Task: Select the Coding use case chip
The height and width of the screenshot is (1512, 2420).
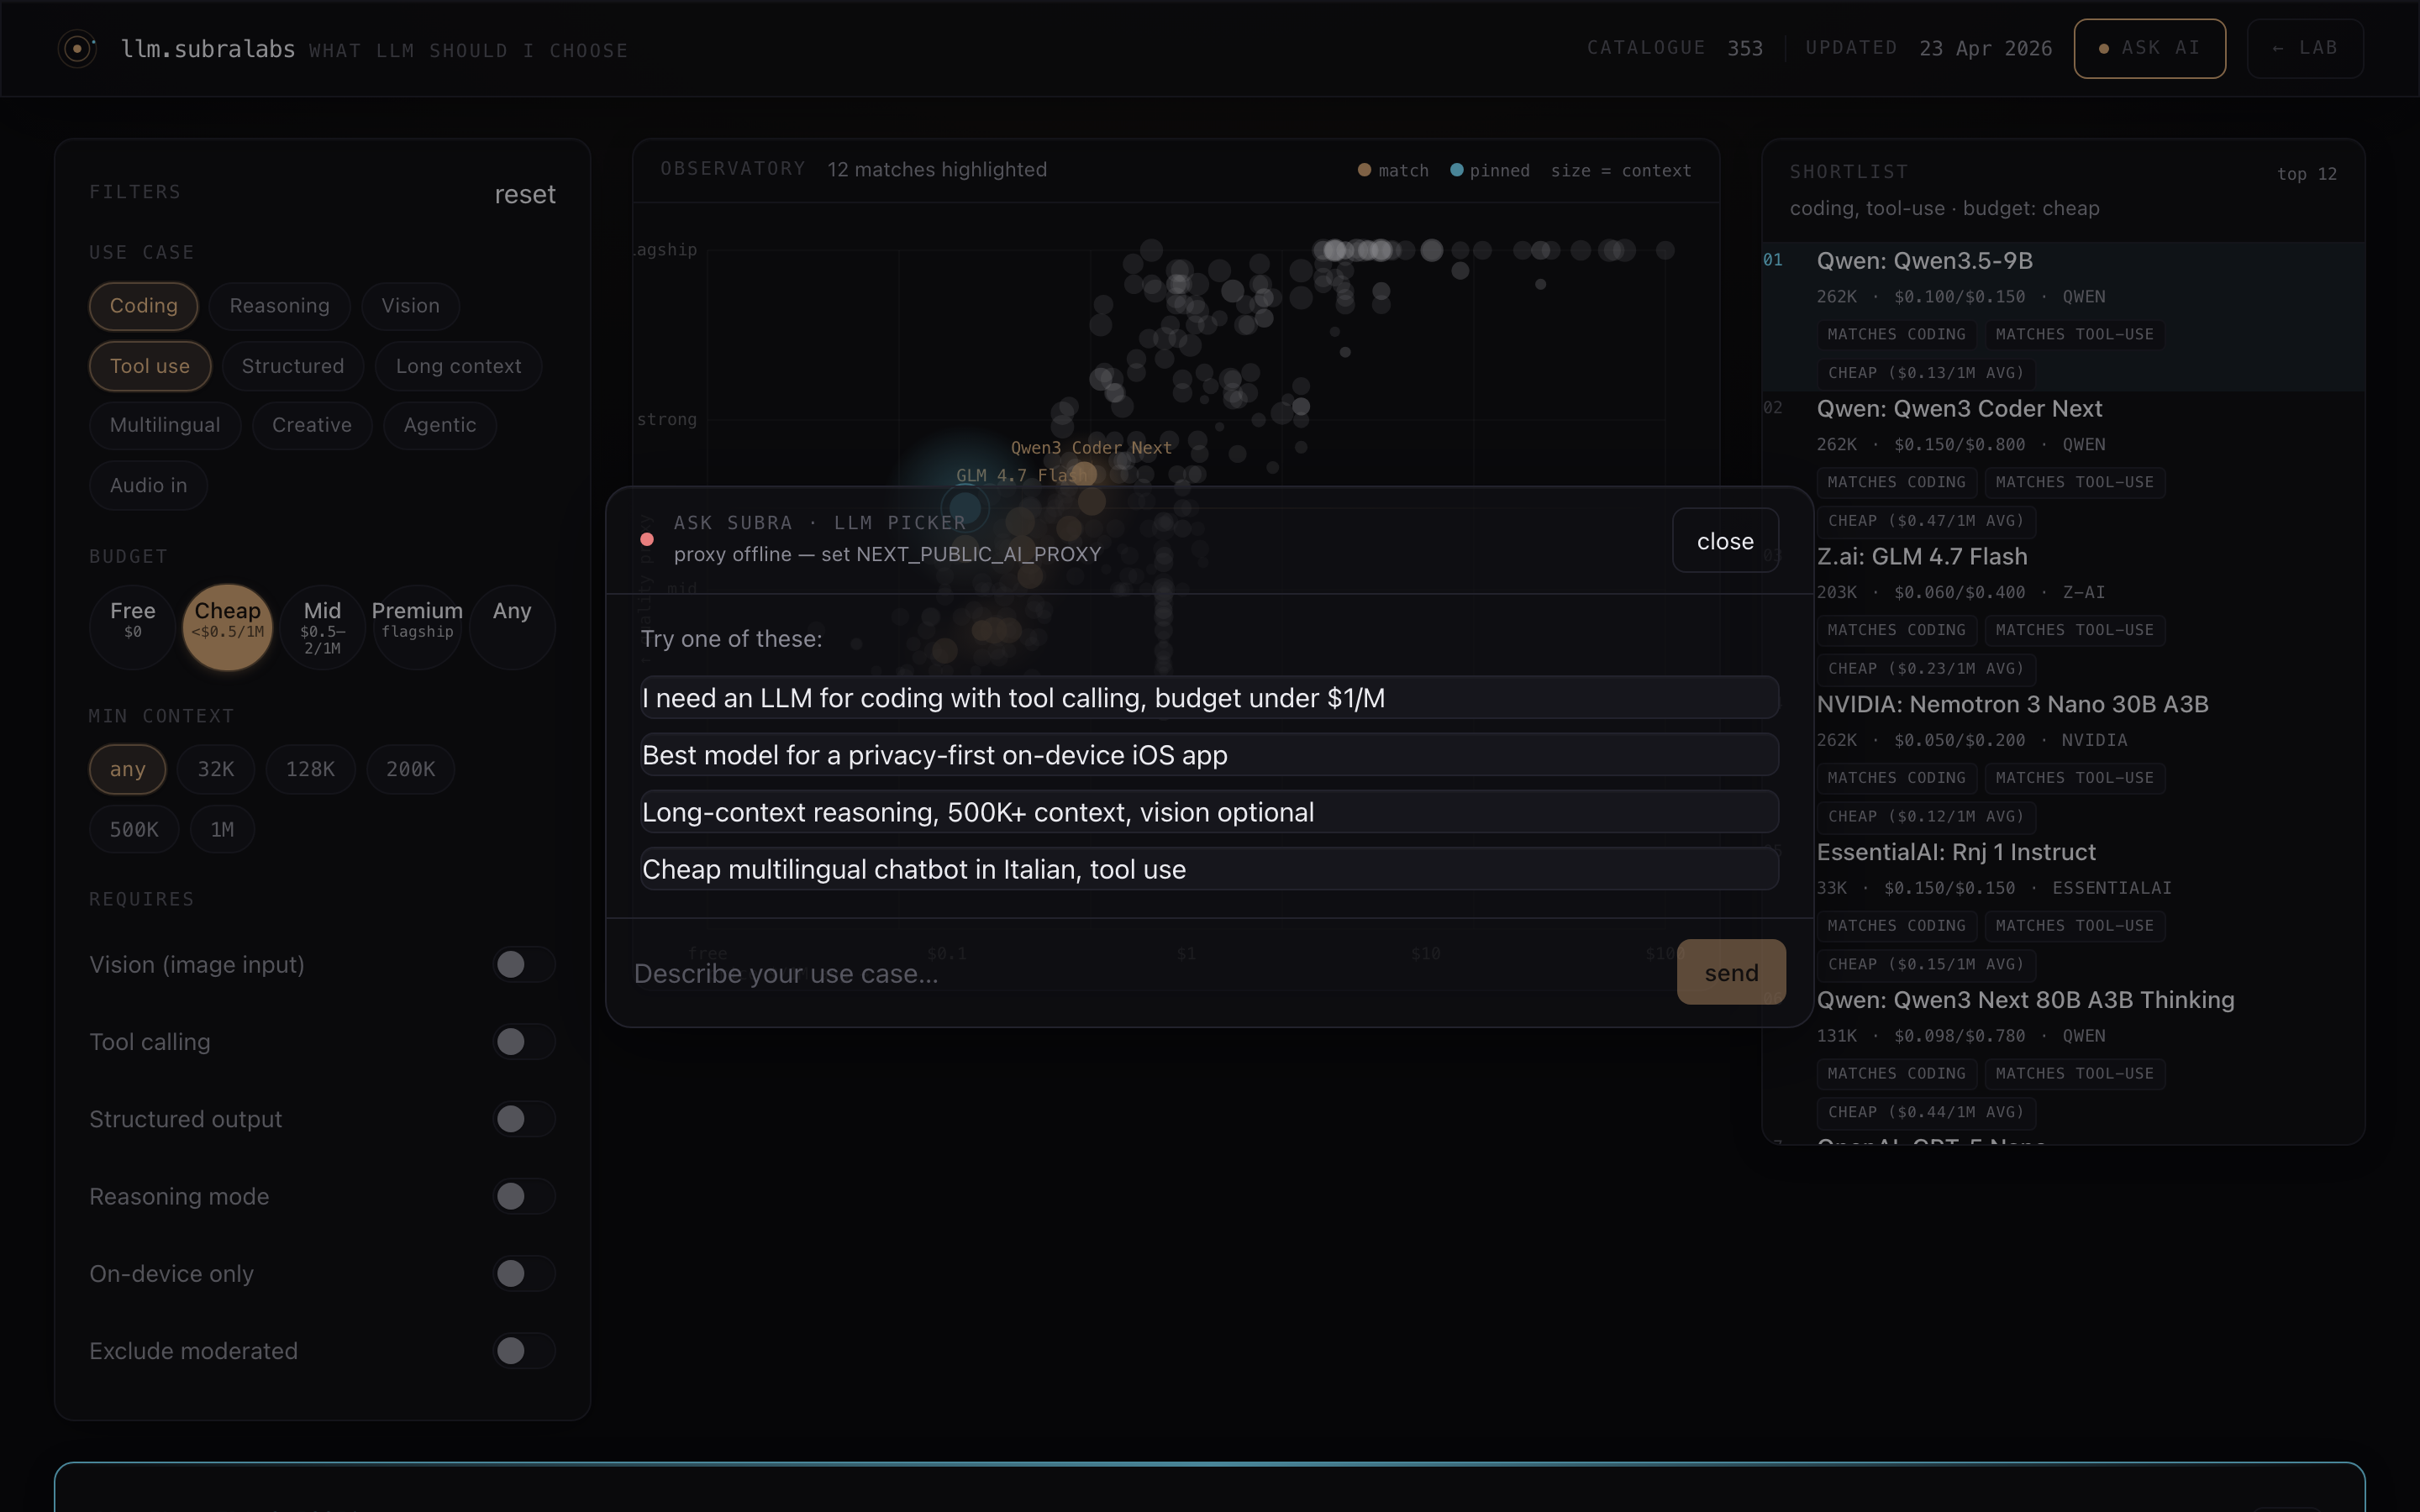Action: [143, 306]
